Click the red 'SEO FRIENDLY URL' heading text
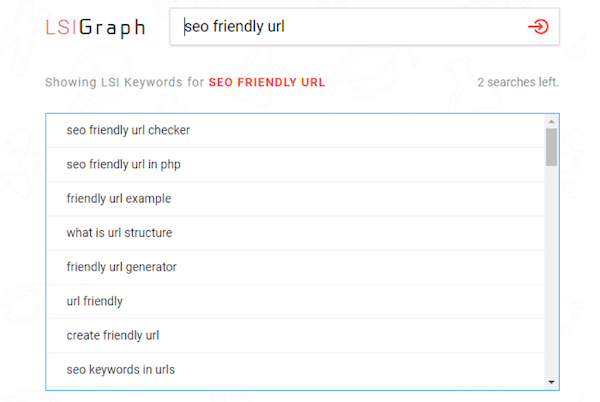This screenshot has height=402, width=600. [x=266, y=82]
